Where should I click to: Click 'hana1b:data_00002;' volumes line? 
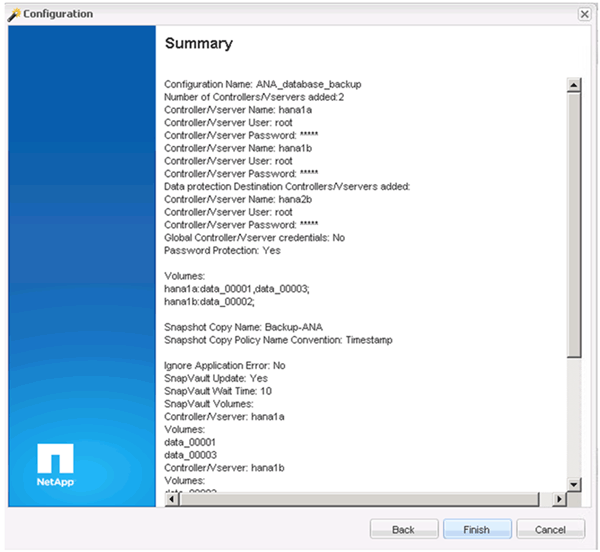[x=209, y=302]
